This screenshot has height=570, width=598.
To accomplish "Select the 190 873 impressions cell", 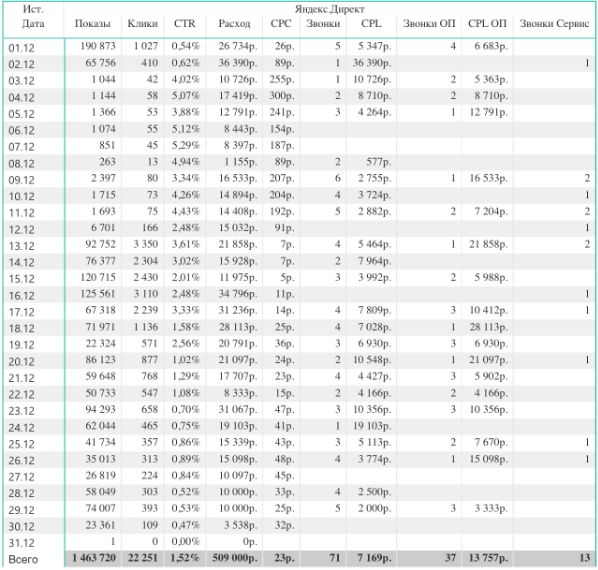I will pos(98,46).
